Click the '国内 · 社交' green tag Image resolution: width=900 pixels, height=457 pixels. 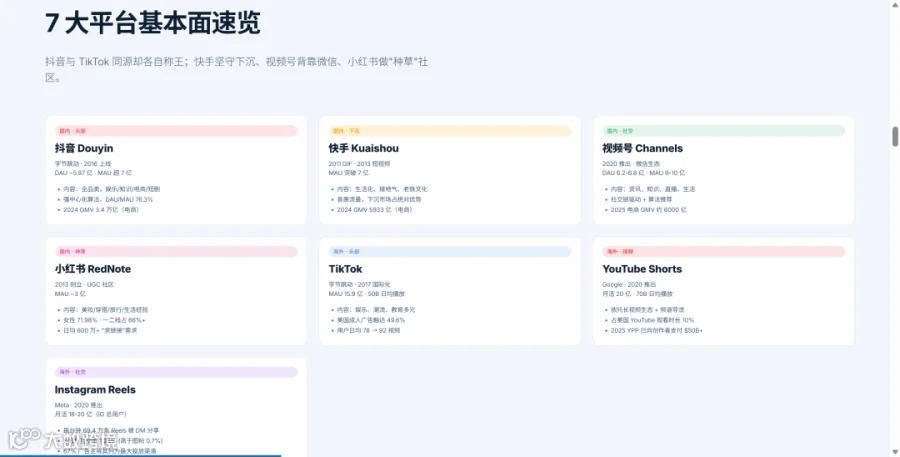(x=723, y=131)
